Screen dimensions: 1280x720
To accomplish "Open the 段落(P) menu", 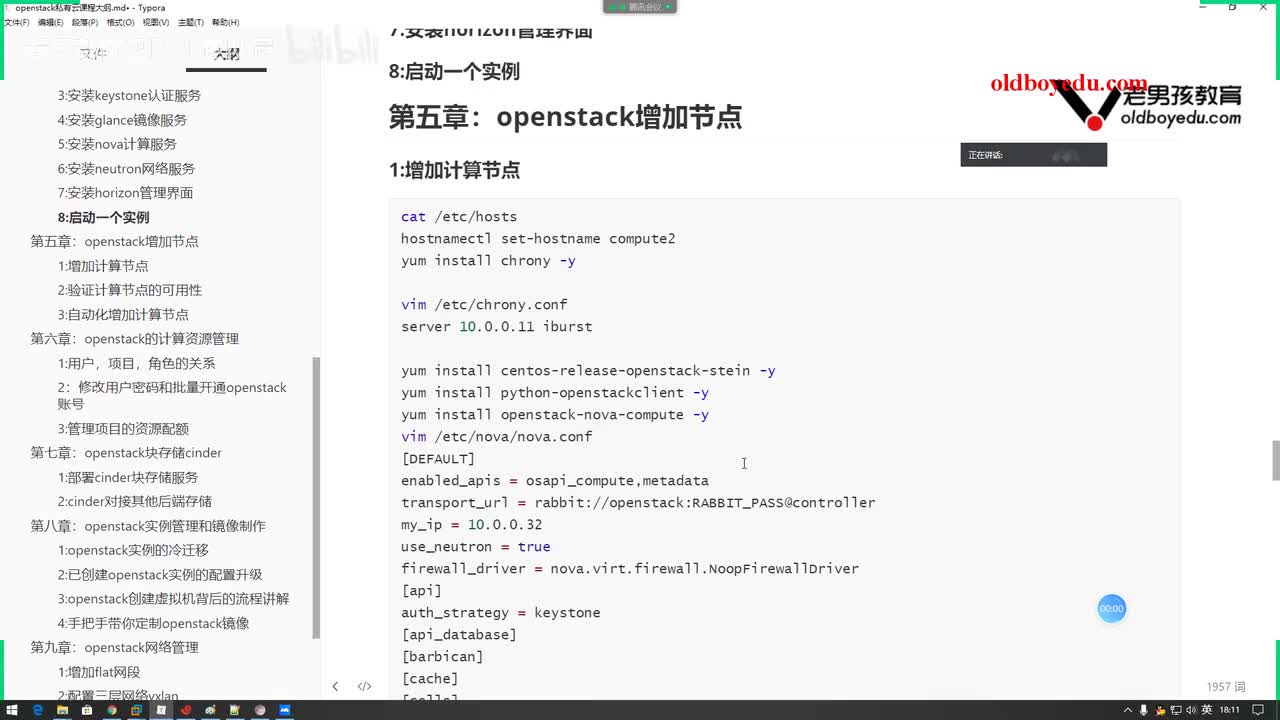I will click(x=85, y=22).
